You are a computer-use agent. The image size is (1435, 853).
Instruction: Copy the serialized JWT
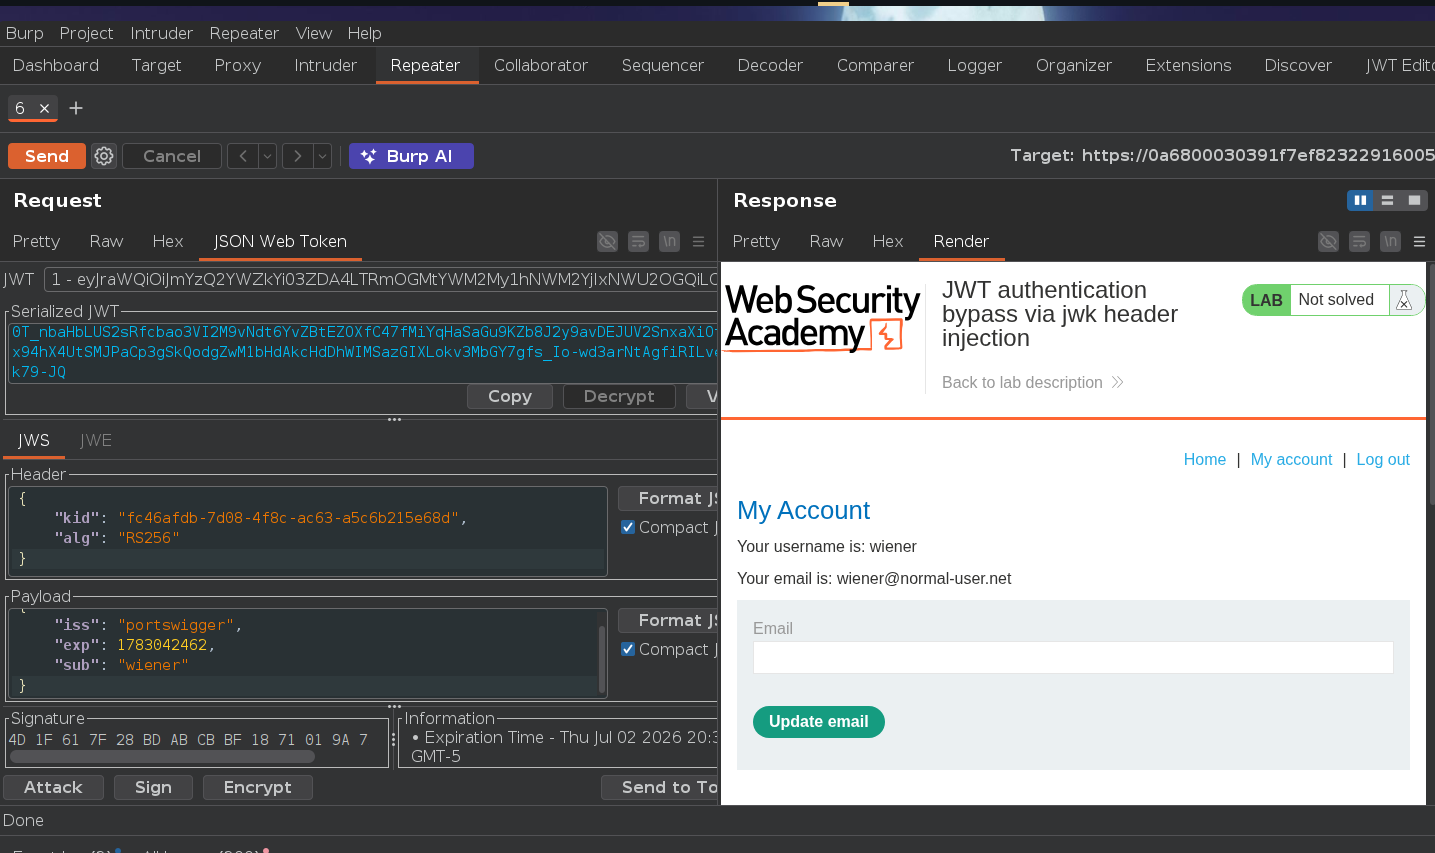coord(510,396)
